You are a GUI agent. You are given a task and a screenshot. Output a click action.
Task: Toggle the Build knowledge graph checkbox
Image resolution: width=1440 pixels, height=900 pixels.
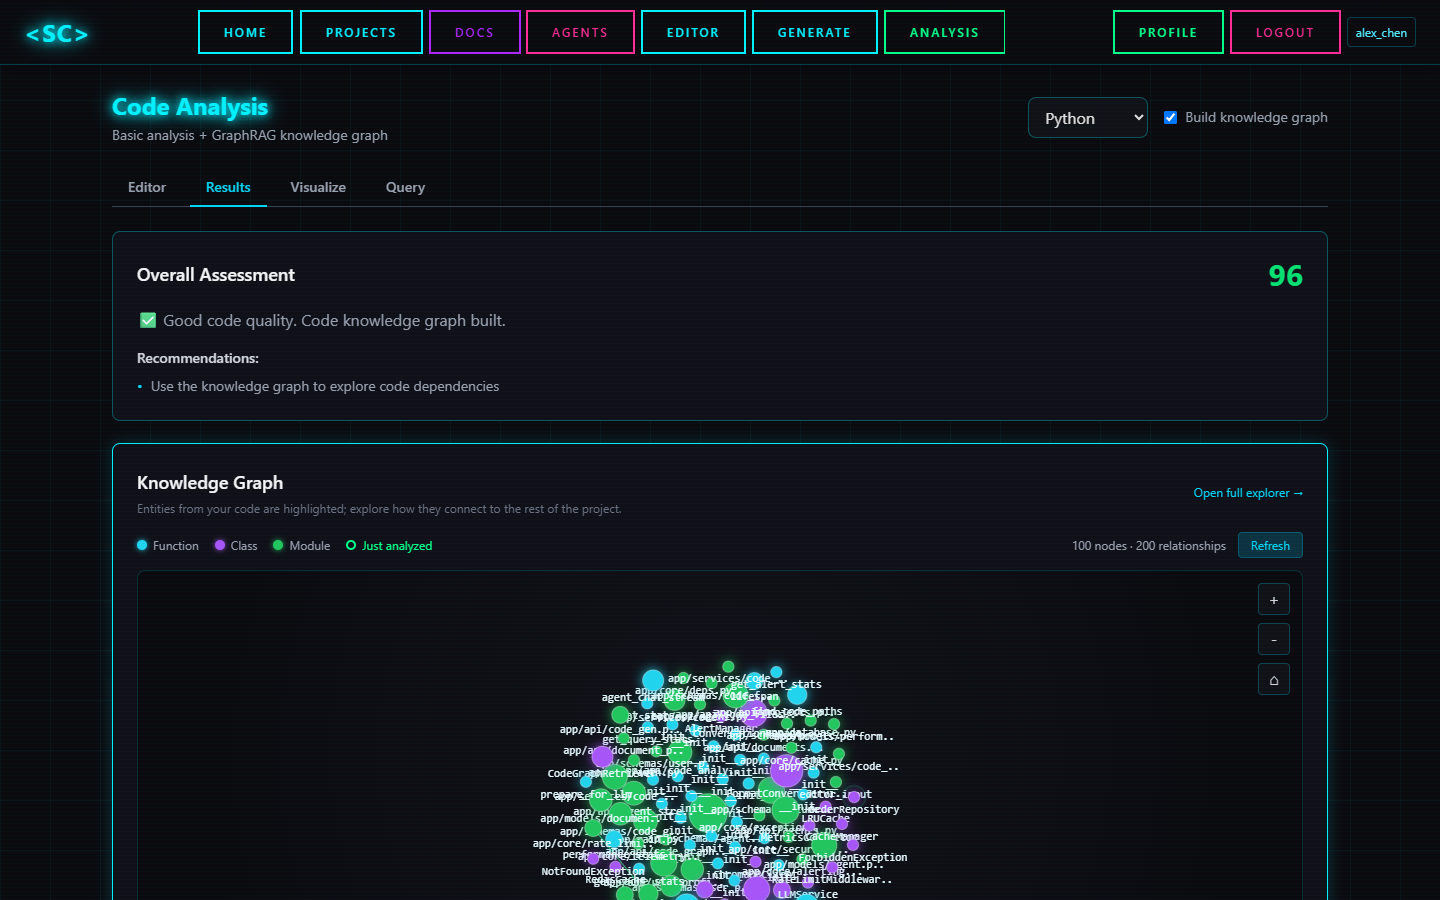(1170, 117)
